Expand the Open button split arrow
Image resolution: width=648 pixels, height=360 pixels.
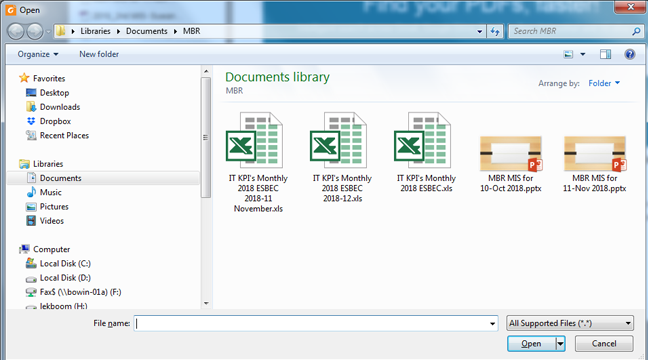[x=560, y=343]
